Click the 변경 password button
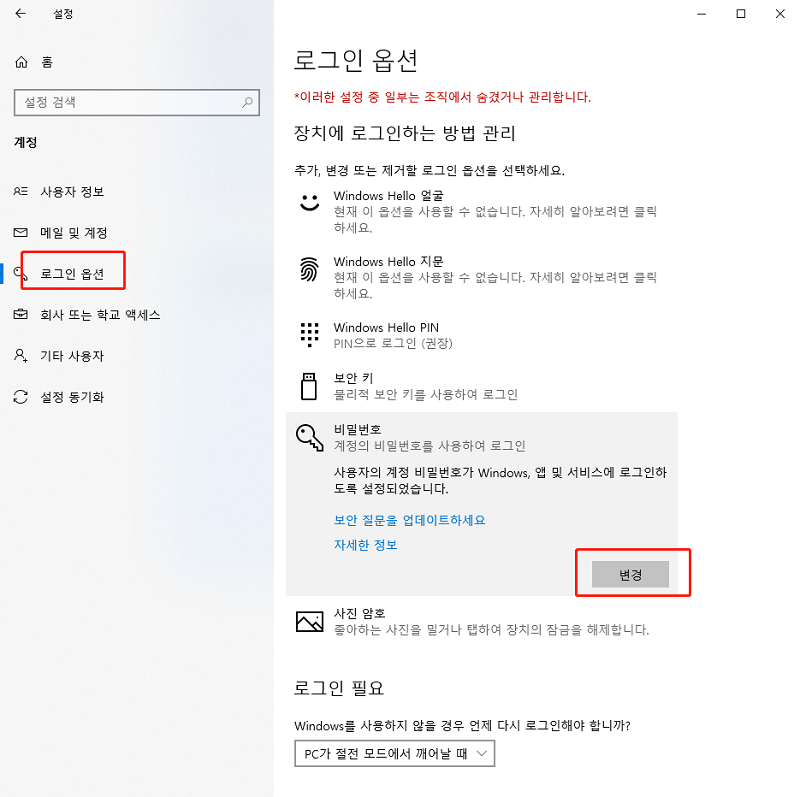This screenshot has width=800, height=797. pos(630,575)
